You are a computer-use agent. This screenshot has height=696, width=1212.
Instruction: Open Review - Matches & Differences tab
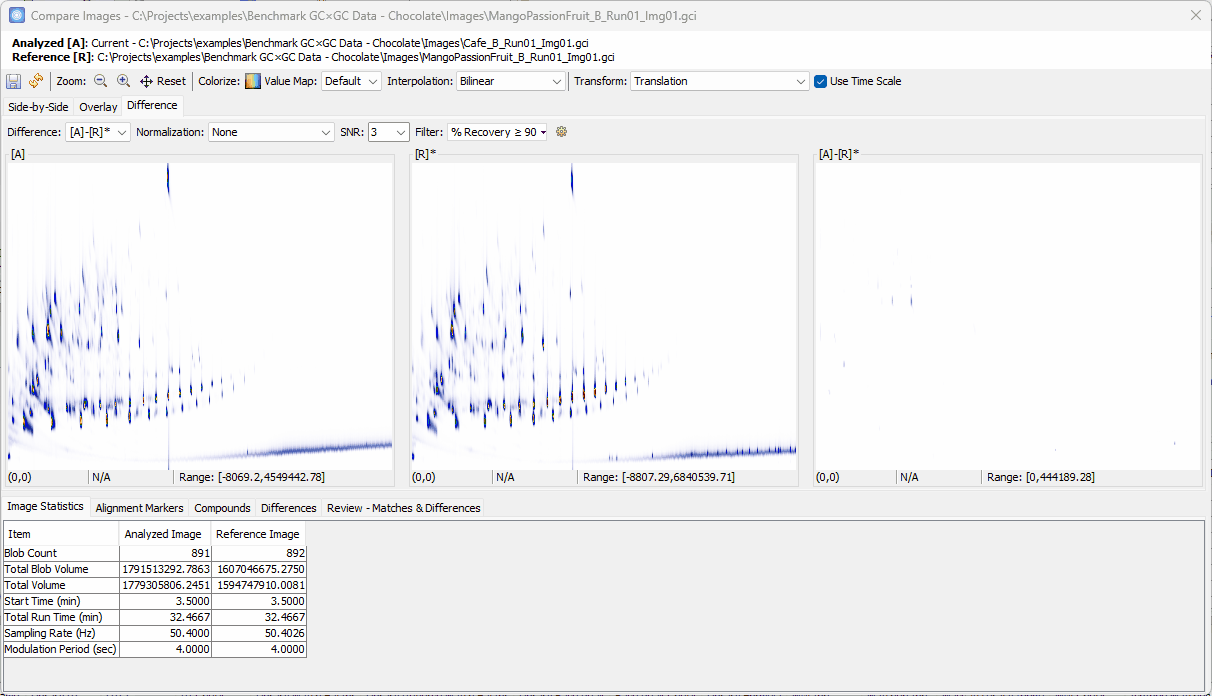pyautogui.click(x=403, y=508)
